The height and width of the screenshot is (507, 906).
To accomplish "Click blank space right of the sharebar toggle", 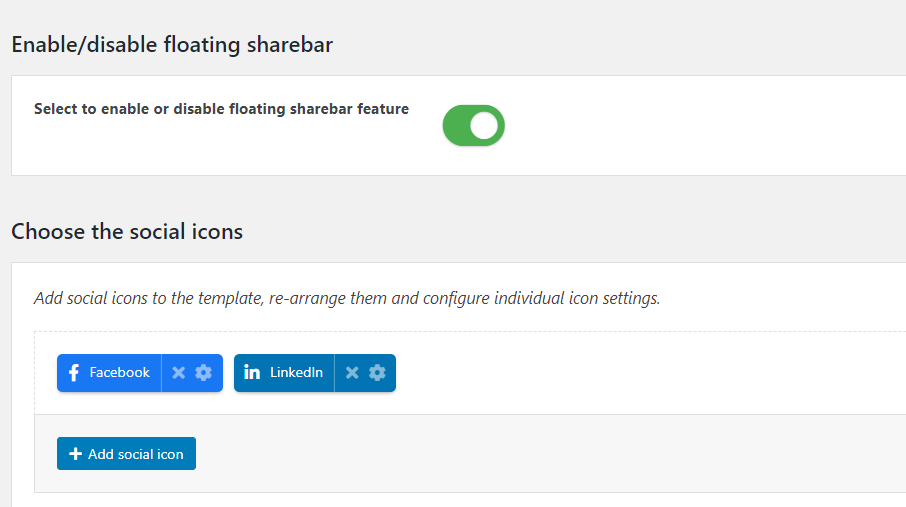I will (x=700, y=126).
